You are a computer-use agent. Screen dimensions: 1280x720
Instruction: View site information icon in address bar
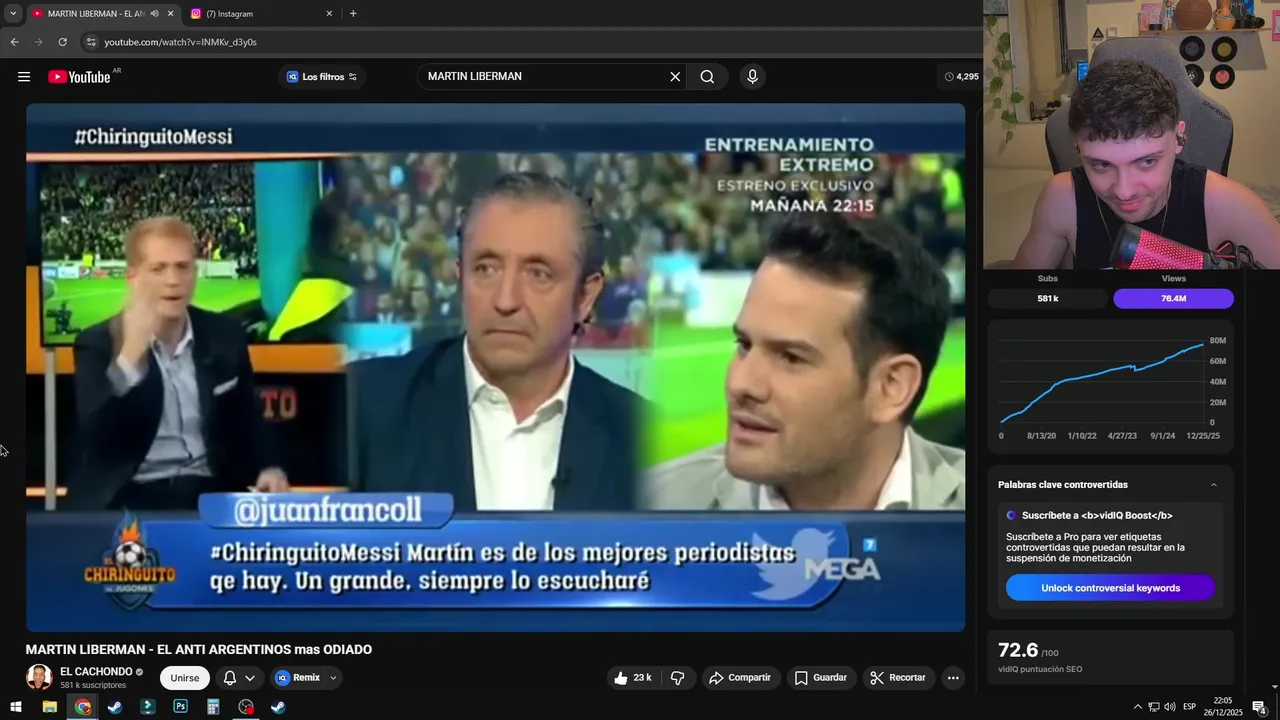pyautogui.click(x=91, y=42)
